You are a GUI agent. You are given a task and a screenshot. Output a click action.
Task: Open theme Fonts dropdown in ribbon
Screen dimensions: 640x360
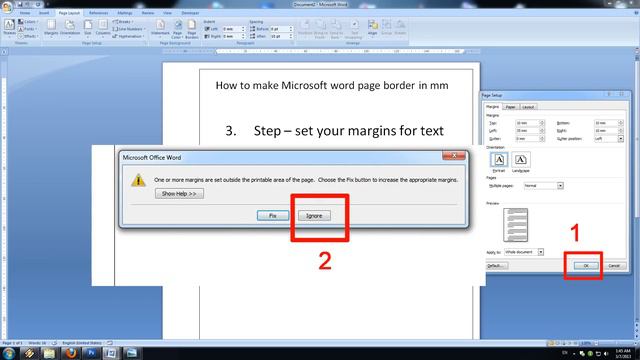point(27,29)
